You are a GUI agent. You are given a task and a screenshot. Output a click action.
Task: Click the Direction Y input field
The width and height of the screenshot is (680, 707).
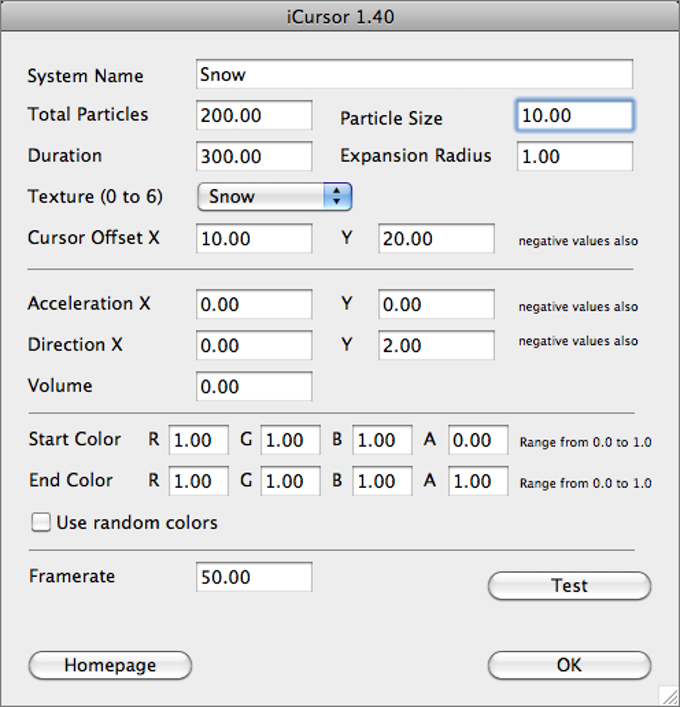pos(436,346)
